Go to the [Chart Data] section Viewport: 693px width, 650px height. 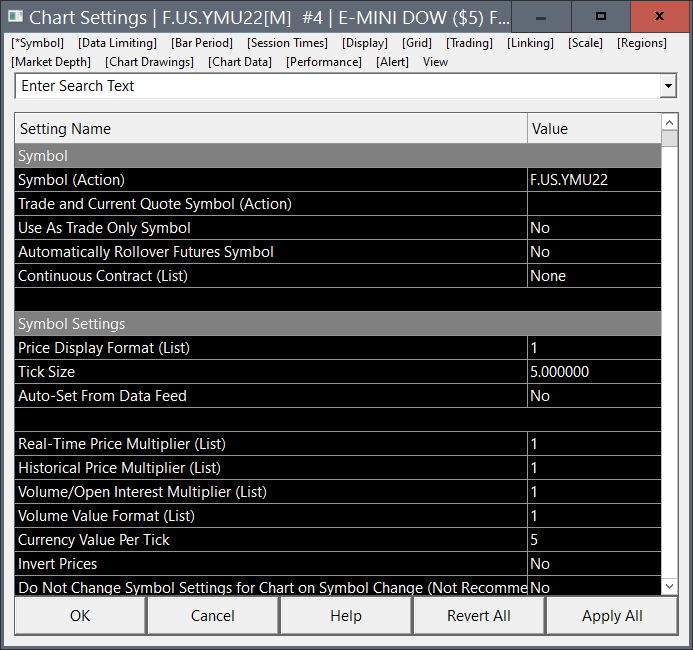[x=240, y=62]
